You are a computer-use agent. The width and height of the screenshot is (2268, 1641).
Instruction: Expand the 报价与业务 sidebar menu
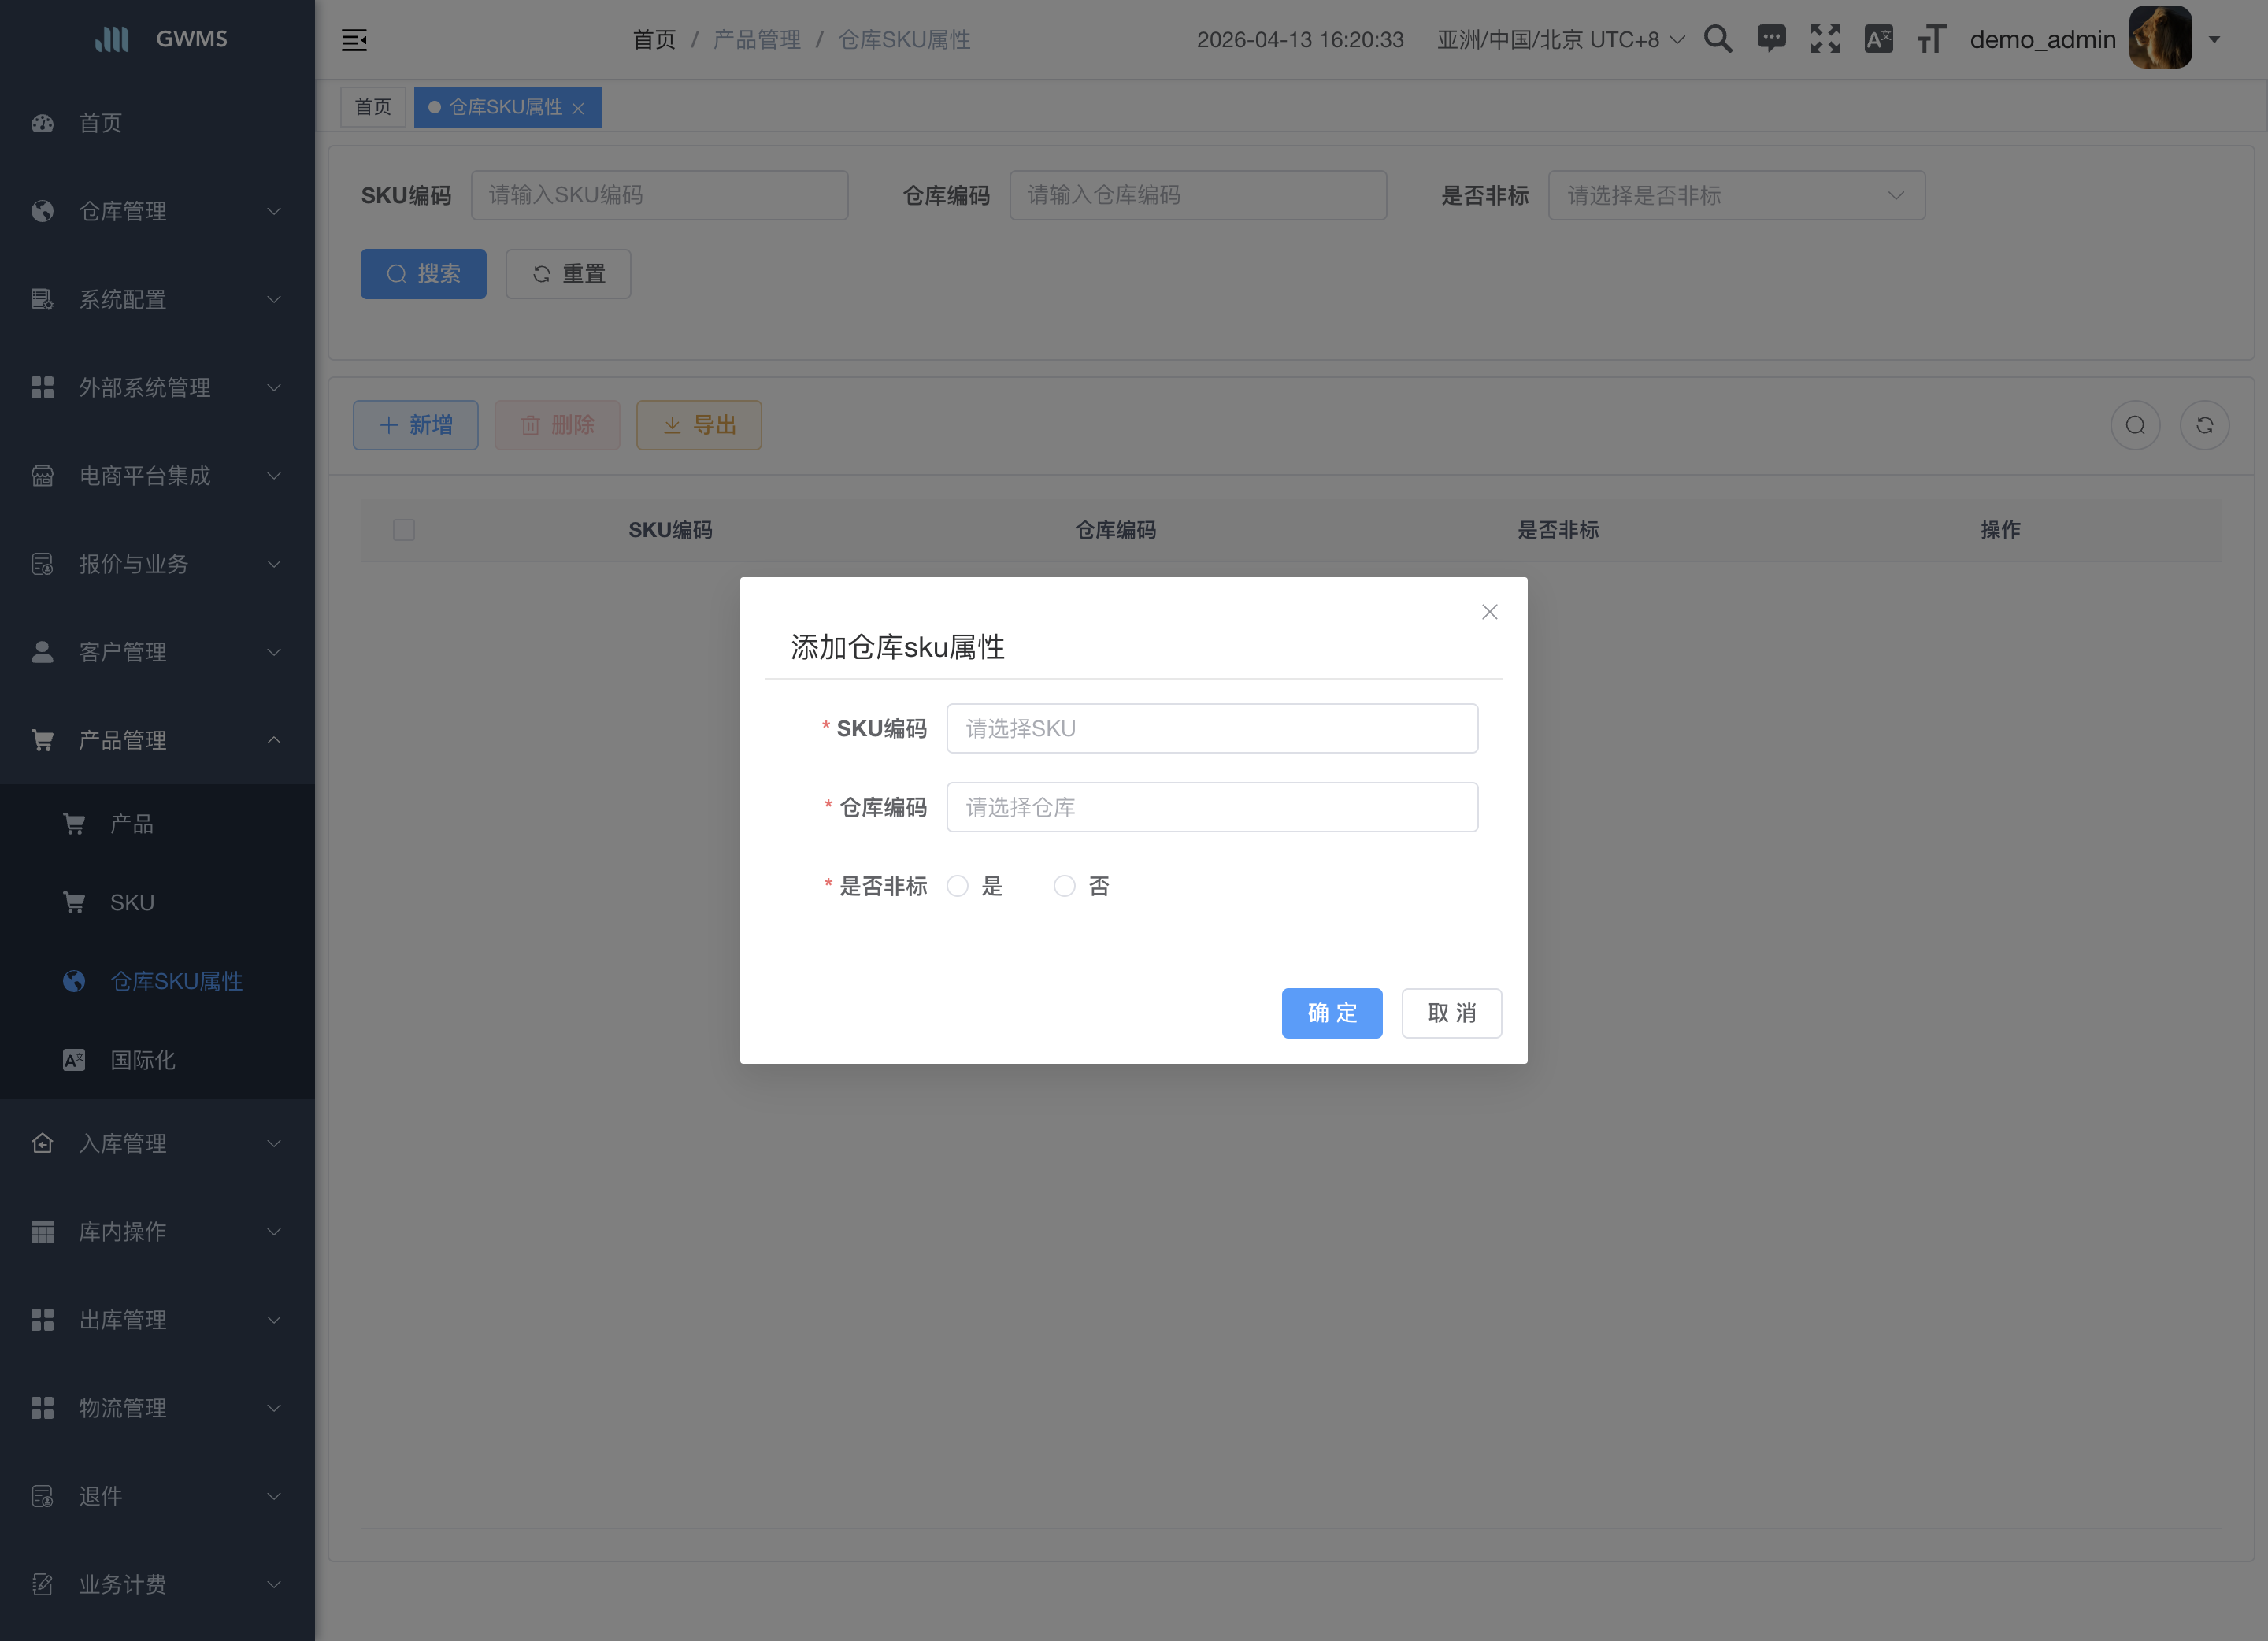pyautogui.click(x=157, y=564)
